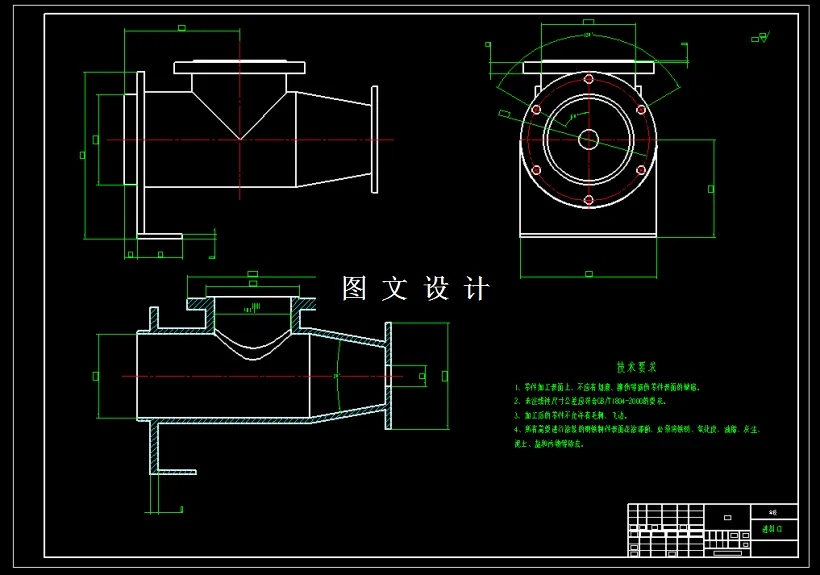Image resolution: width=820 pixels, height=575 pixels.
Task: Select note 4 about 涂装 steel surfaces
Action: (636, 436)
